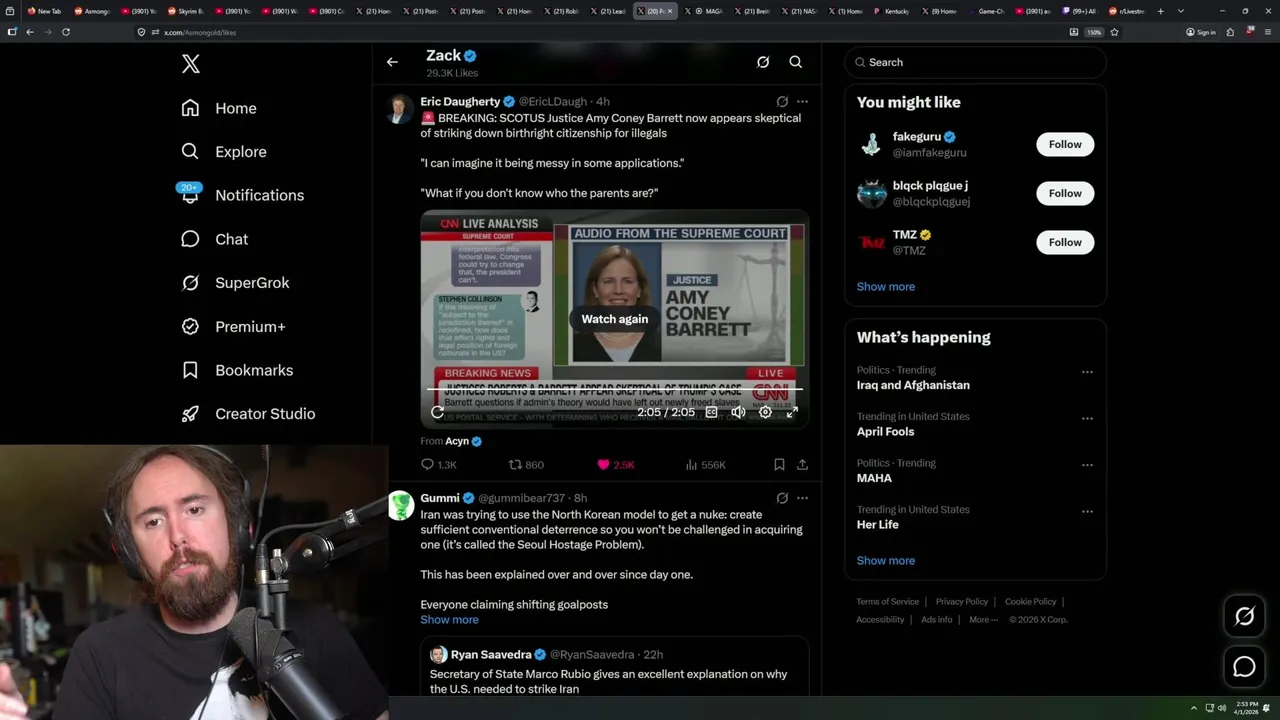The width and height of the screenshot is (1280, 720).
Task: Open options for the April Fools trend
Action: [x=1087, y=418]
